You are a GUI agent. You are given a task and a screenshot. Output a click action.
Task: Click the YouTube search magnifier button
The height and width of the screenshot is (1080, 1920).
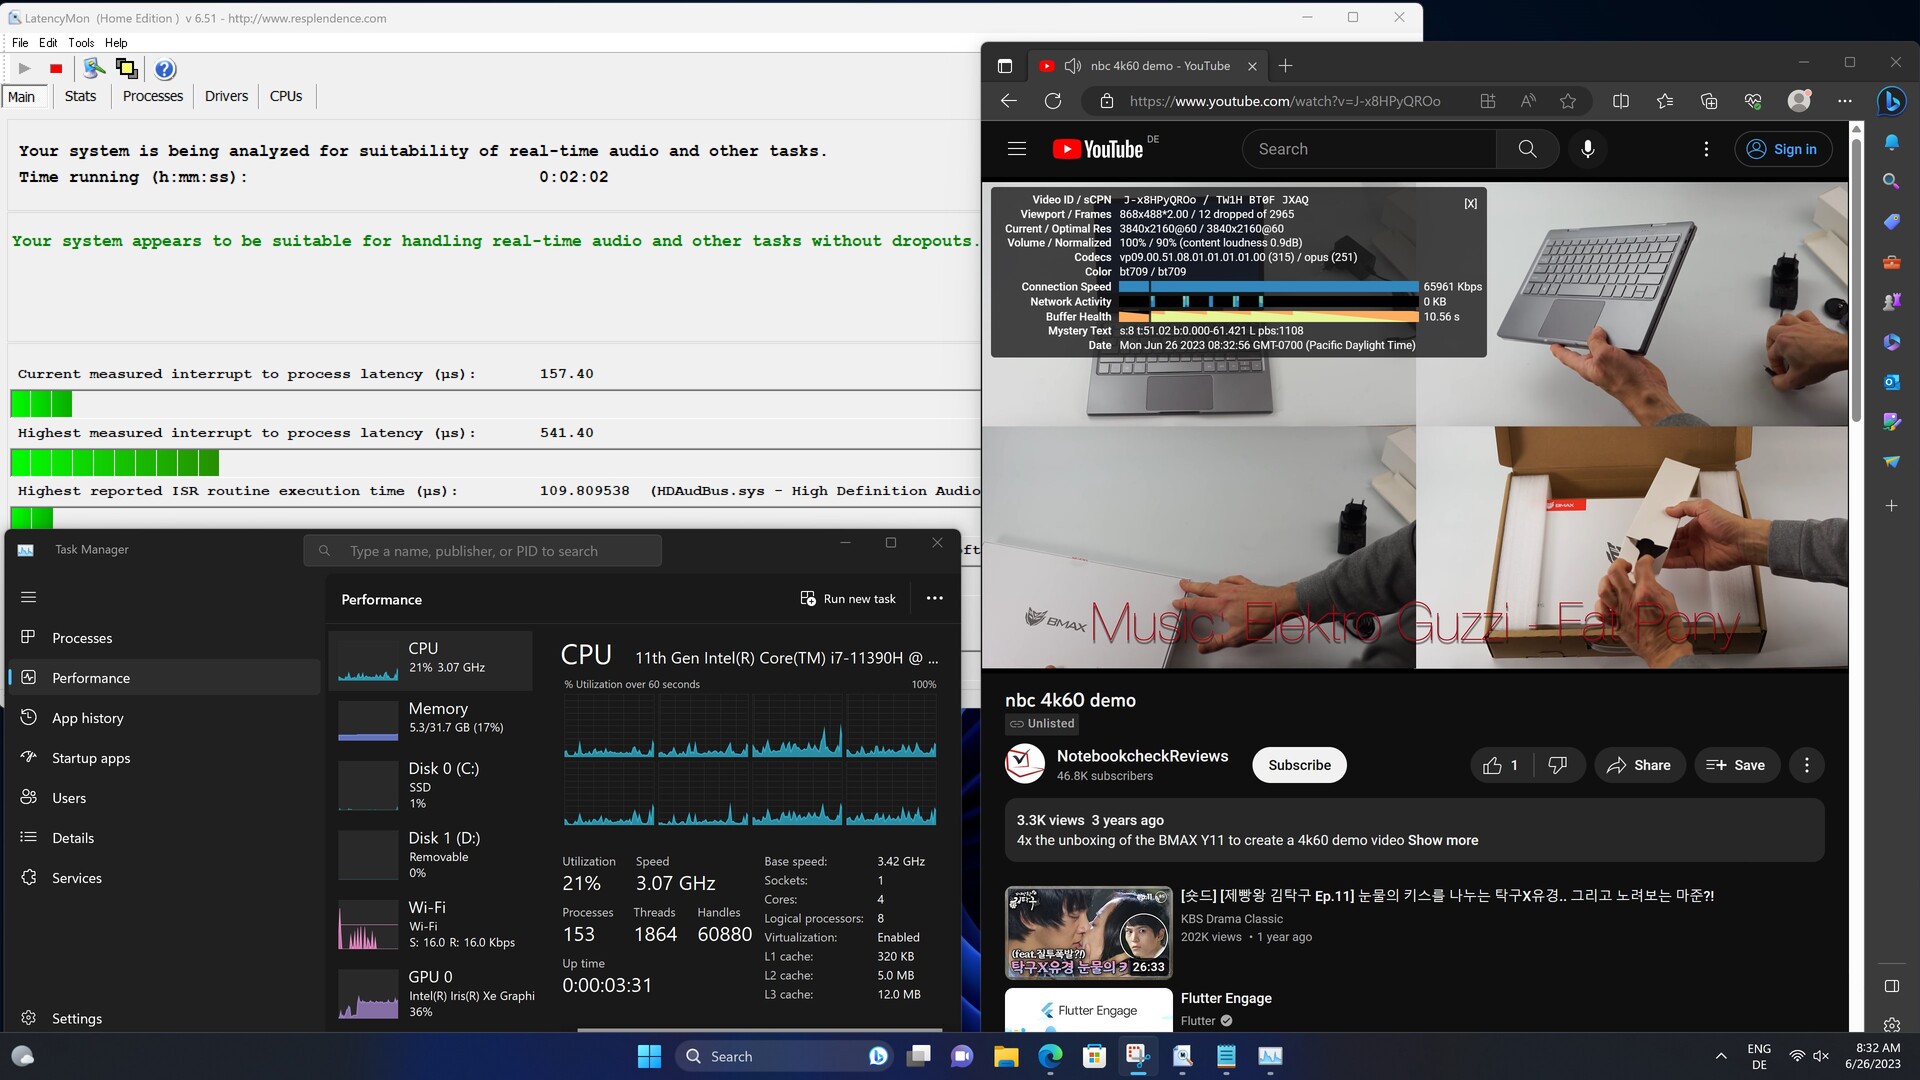(x=1527, y=149)
